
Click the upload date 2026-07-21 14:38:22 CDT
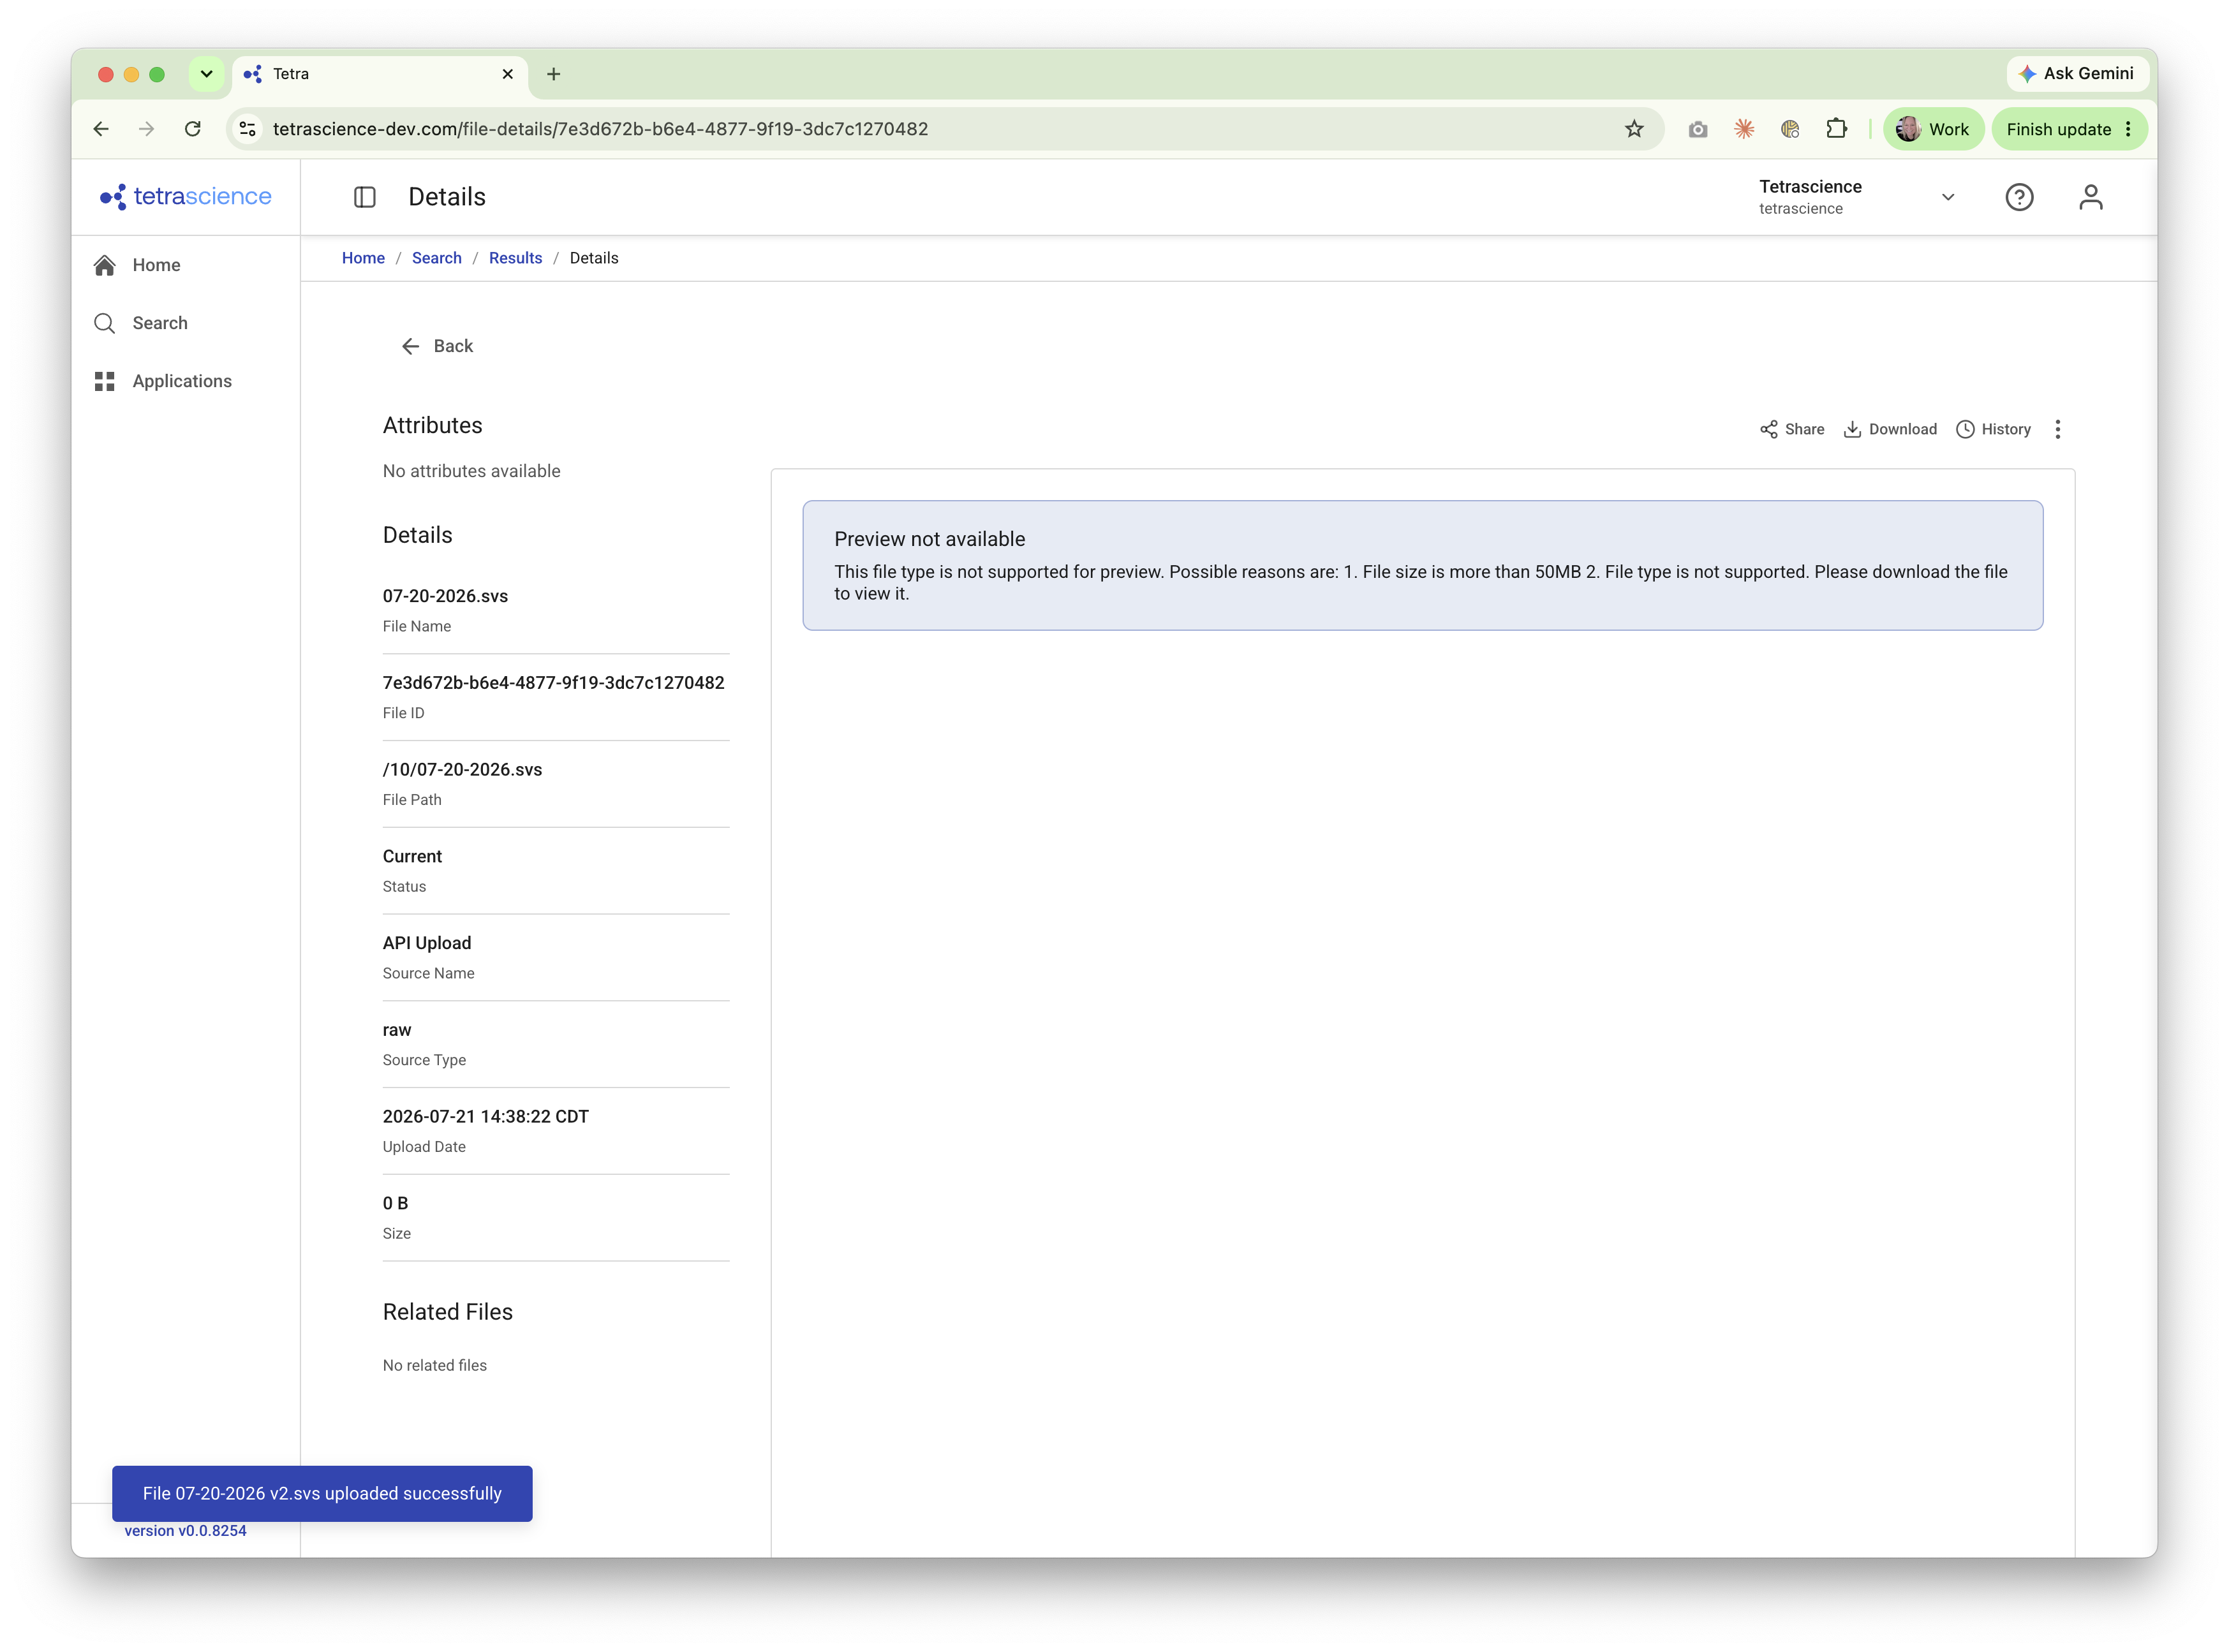(x=486, y=1117)
